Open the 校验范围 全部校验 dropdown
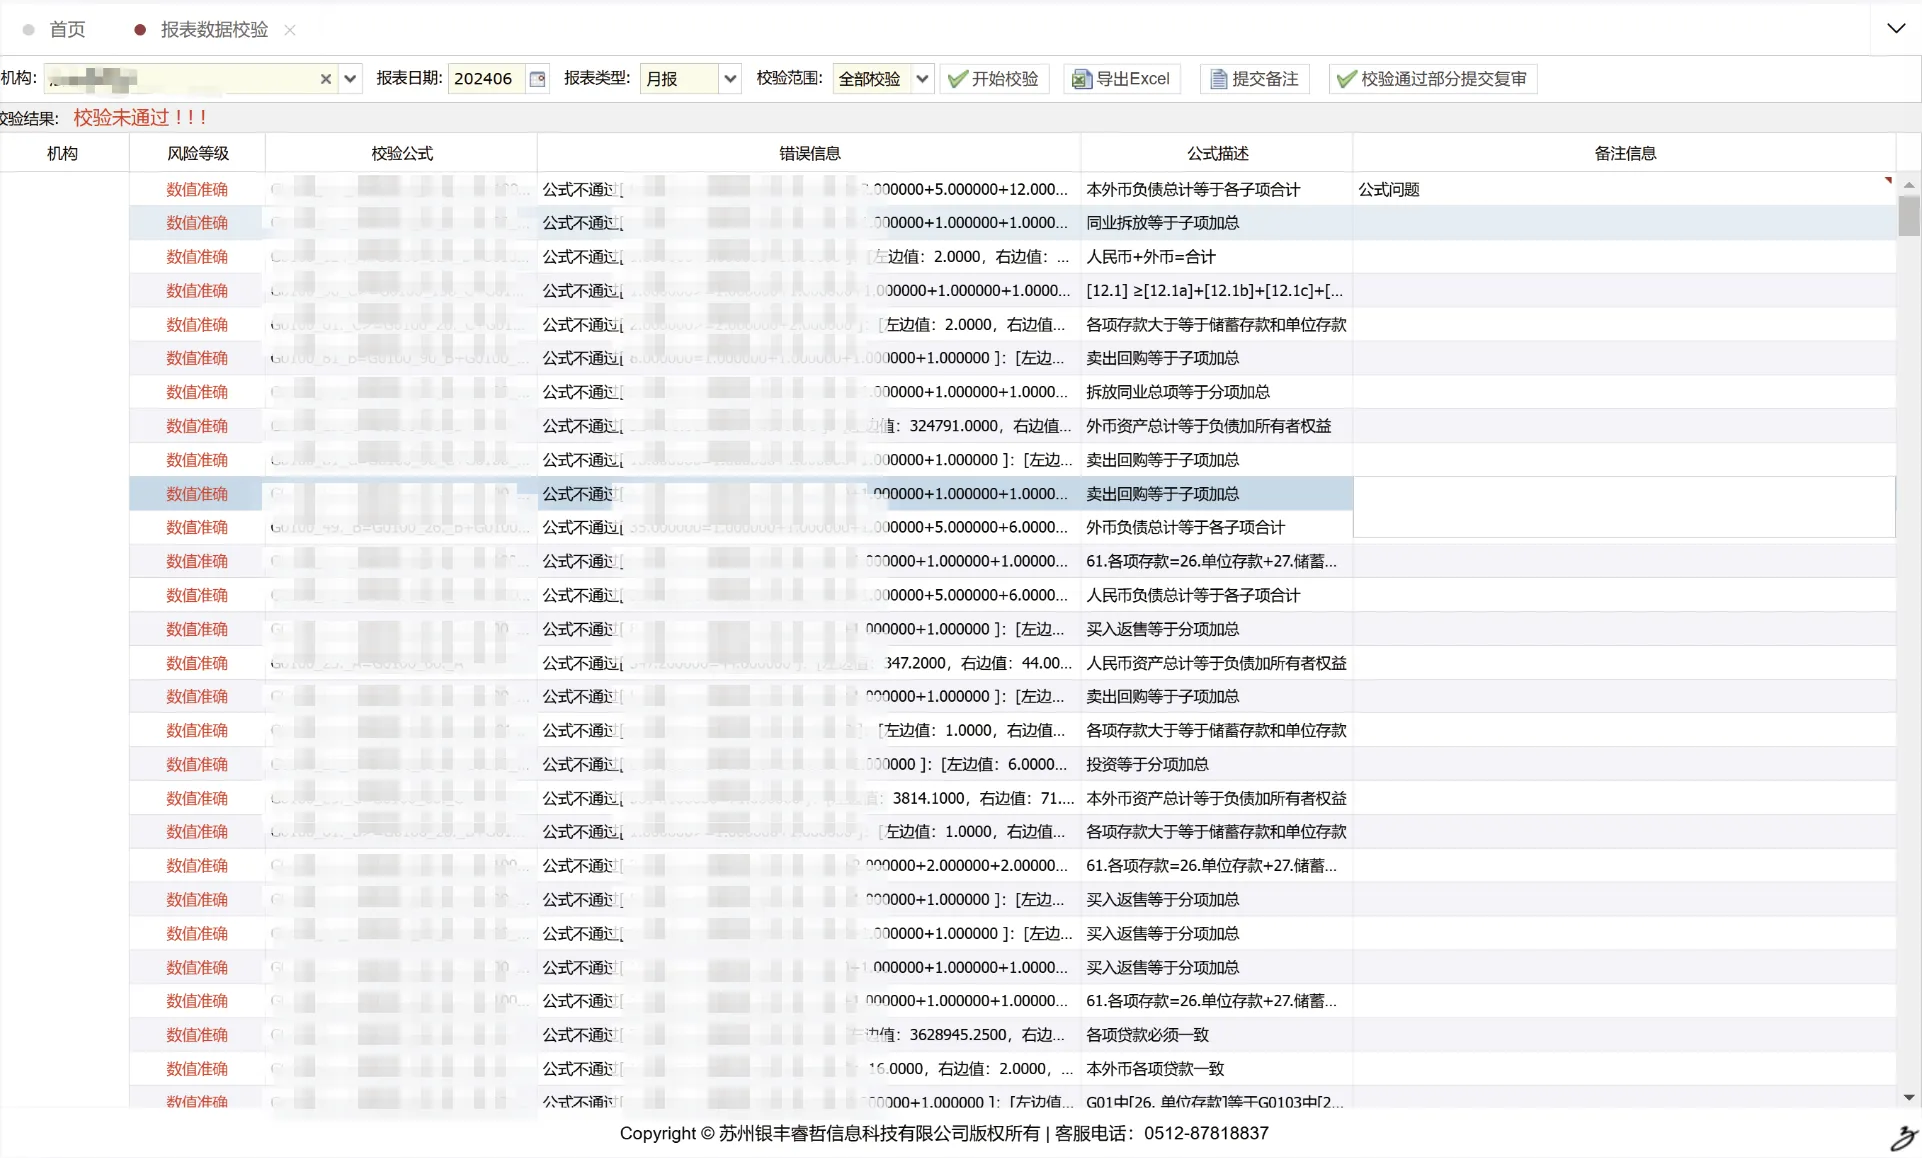 (x=922, y=79)
